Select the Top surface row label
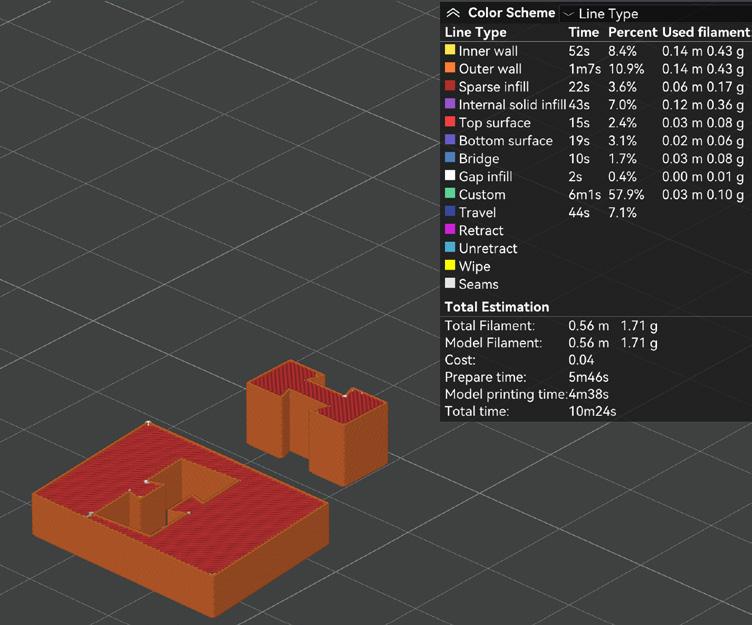 click(x=494, y=123)
